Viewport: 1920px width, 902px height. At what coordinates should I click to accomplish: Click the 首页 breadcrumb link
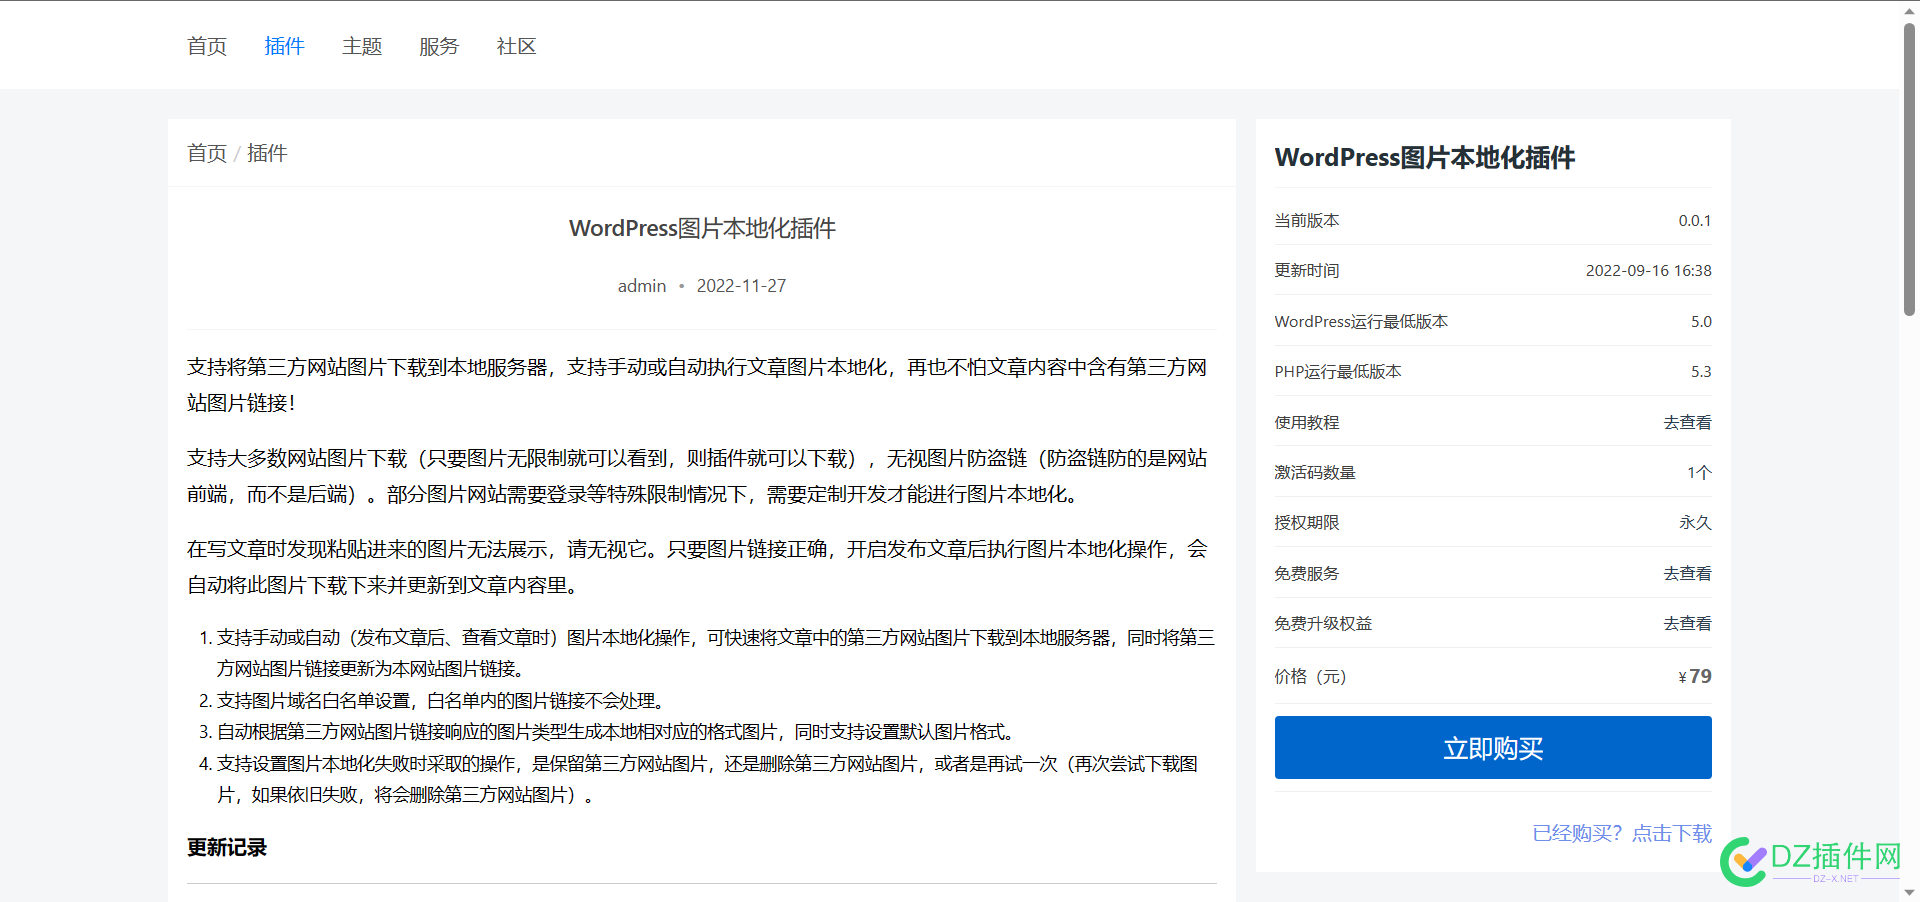coord(207,153)
